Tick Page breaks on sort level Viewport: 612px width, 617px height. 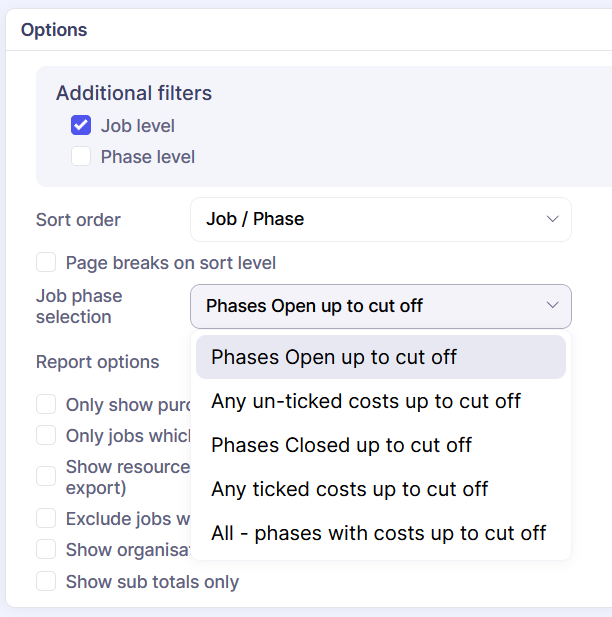click(46, 263)
